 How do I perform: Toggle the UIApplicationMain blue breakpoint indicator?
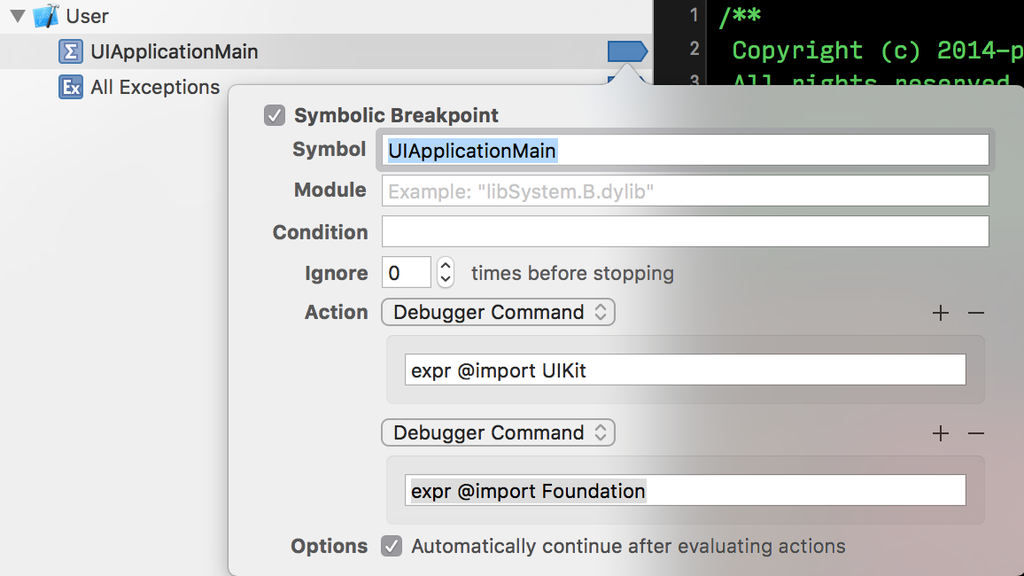pos(627,52)
